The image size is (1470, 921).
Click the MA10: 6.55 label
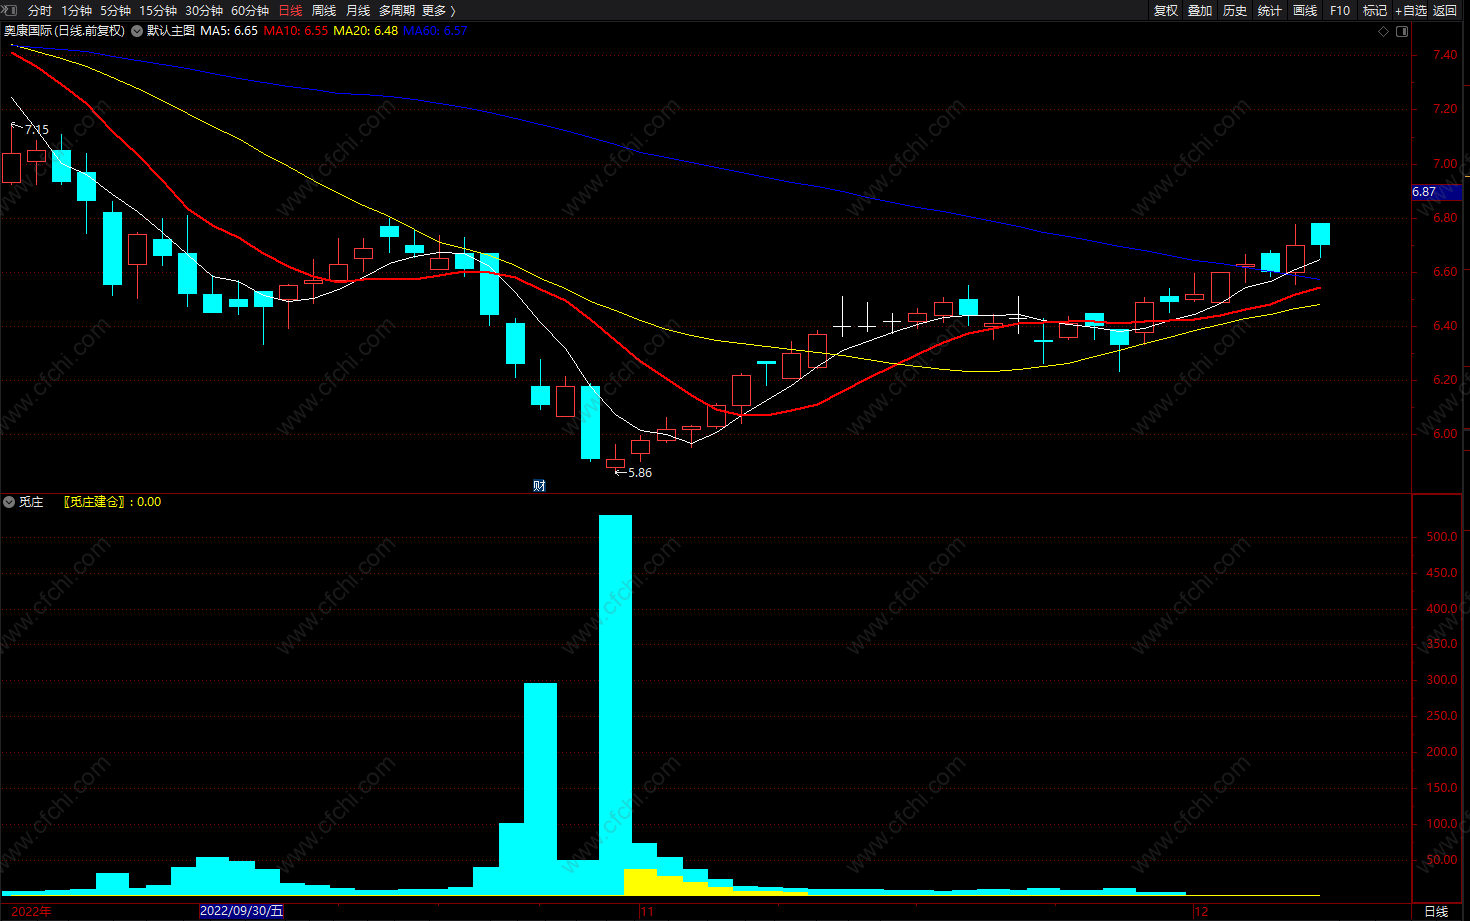pyautogui.click(x=296, y=31)
